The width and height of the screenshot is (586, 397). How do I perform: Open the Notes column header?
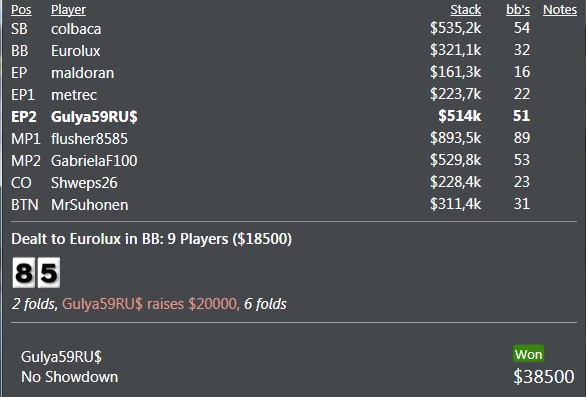[x=560, y=10]
